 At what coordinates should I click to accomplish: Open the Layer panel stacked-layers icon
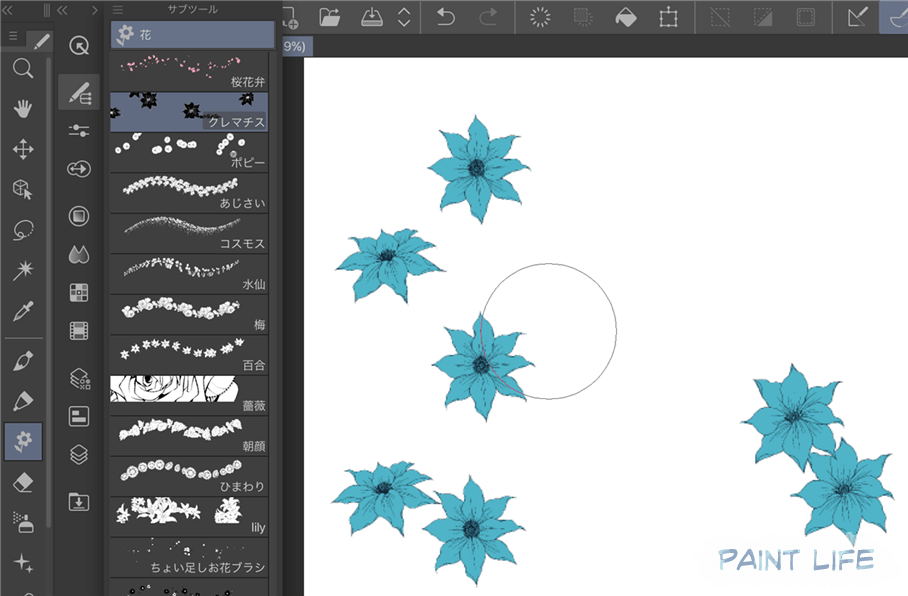(x=79, y=454)
